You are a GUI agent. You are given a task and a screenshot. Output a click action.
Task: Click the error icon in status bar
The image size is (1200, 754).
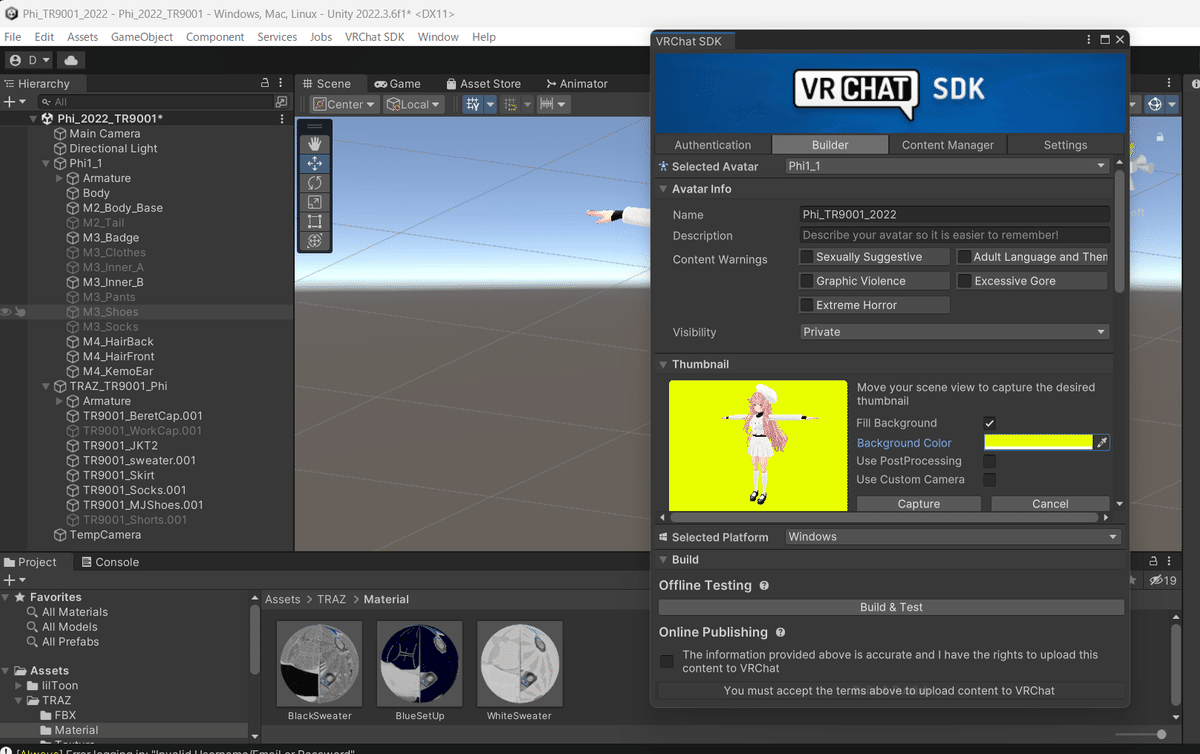8,750
